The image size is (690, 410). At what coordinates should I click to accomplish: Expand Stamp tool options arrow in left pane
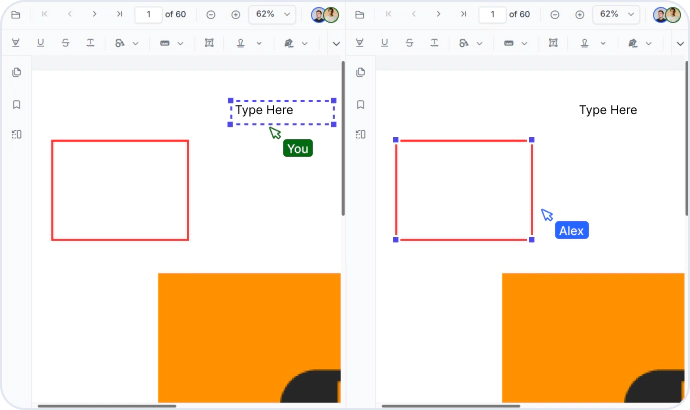click(x=259, y=43)
